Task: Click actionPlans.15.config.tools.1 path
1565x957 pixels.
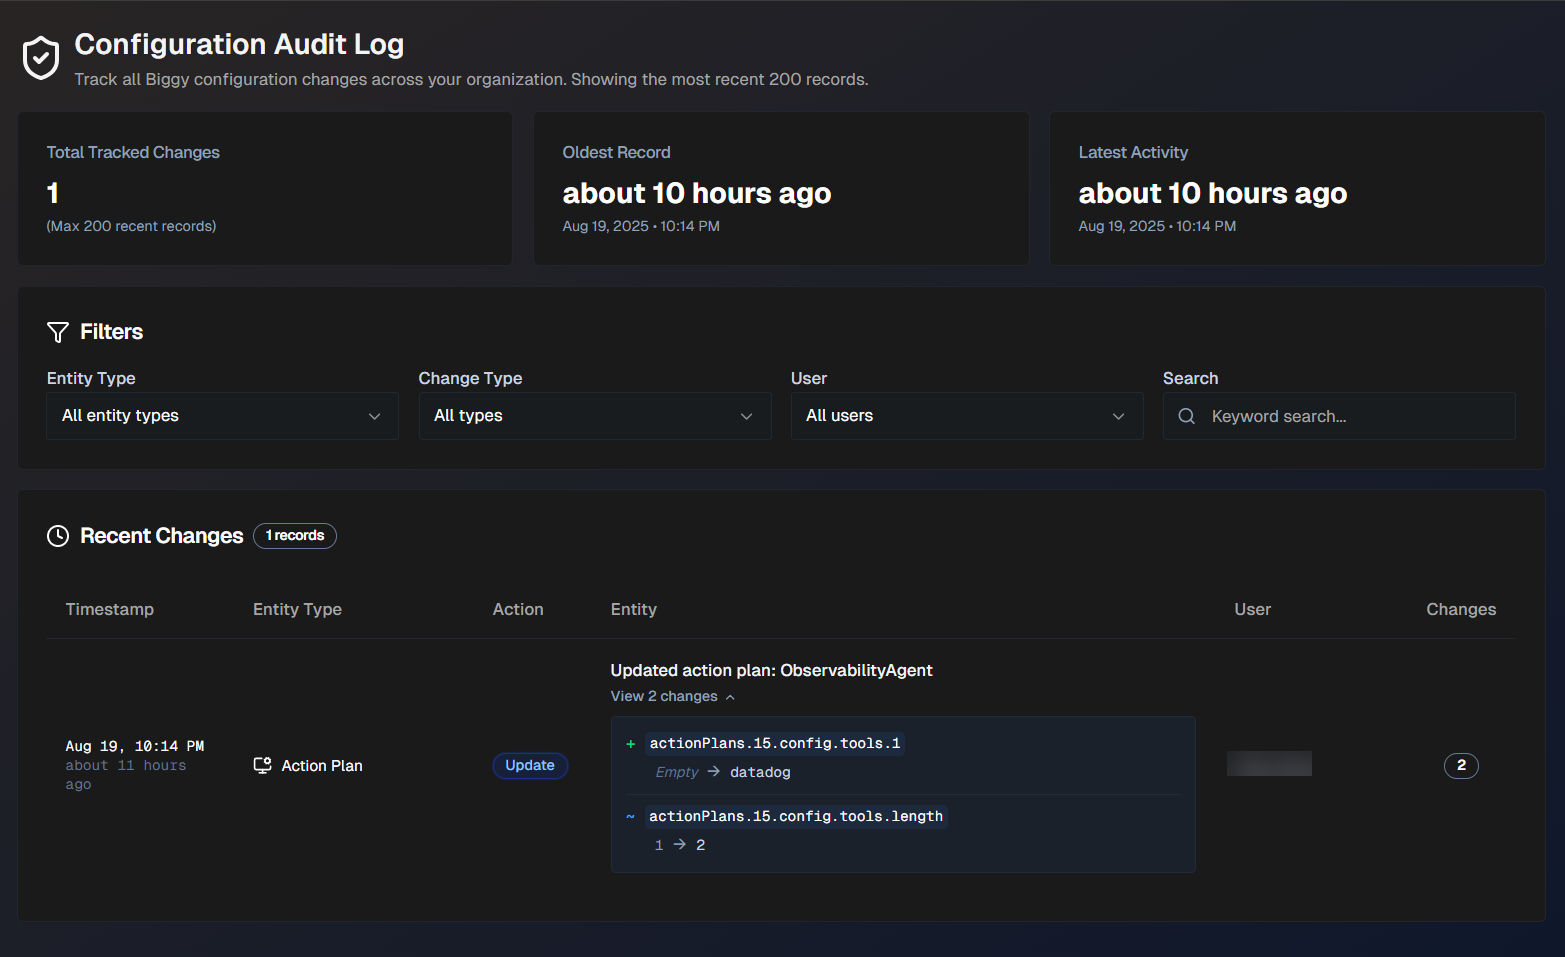Action: point(775,743)
